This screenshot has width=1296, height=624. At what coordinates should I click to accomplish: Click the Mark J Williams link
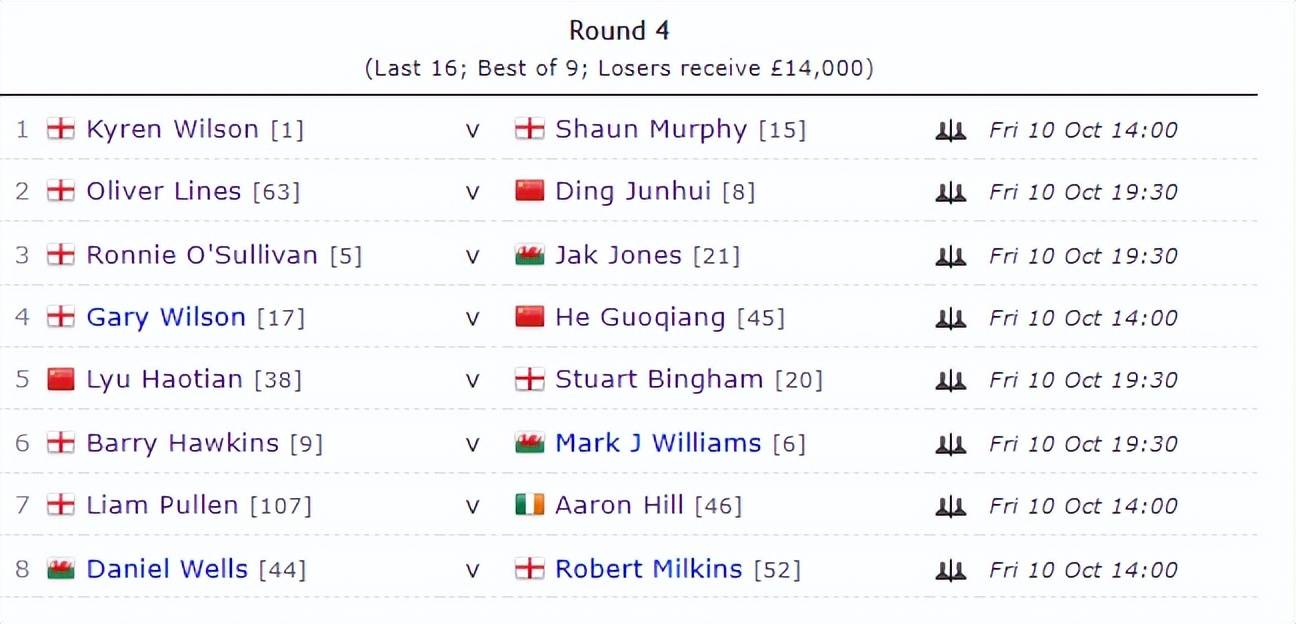[658, 443]
